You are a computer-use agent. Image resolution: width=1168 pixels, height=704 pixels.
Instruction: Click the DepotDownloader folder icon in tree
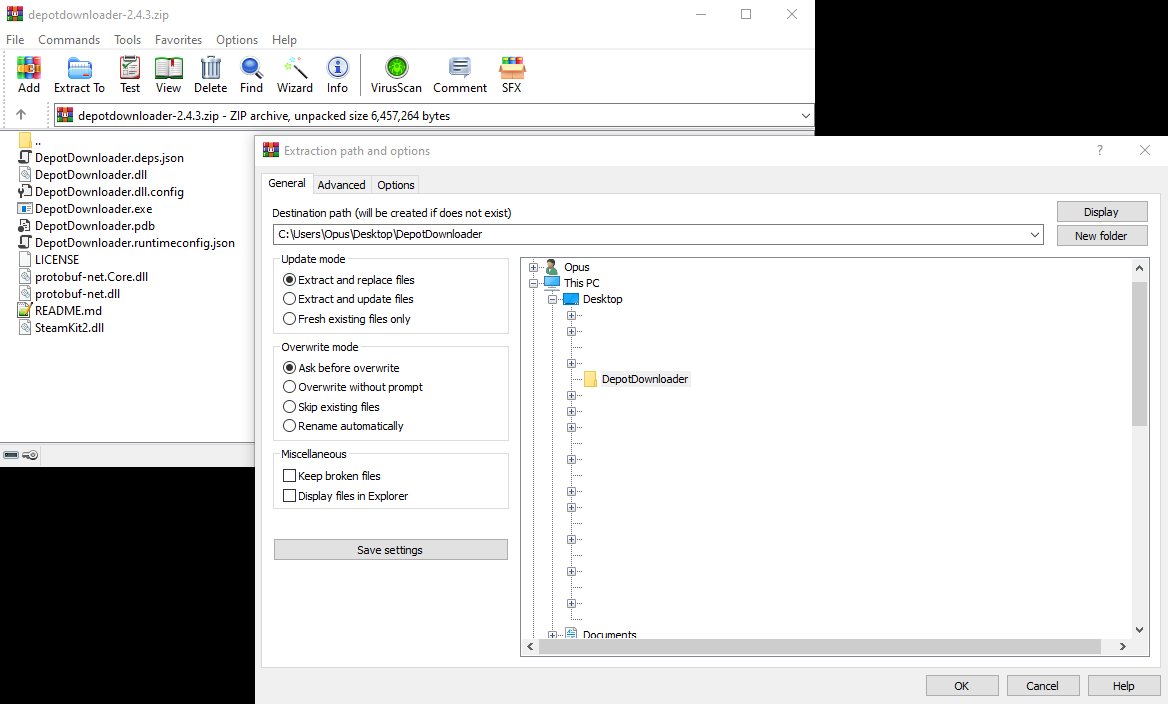[590, 379]
